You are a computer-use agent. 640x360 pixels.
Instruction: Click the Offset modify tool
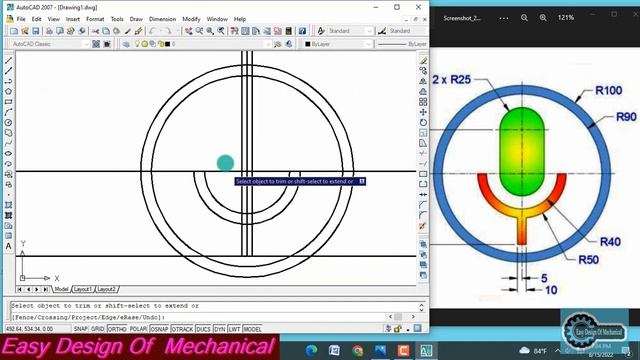coord(423,91)
